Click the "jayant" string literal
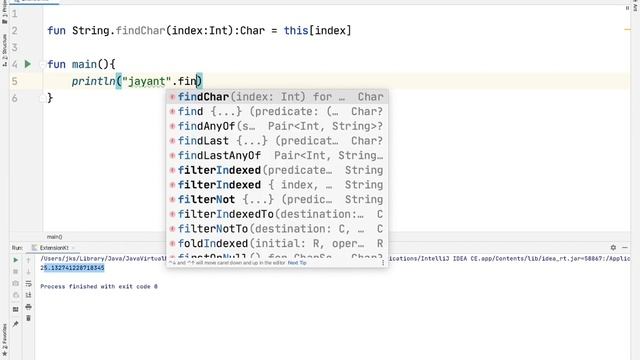This screenshot has width=640, height=360. 147,81
